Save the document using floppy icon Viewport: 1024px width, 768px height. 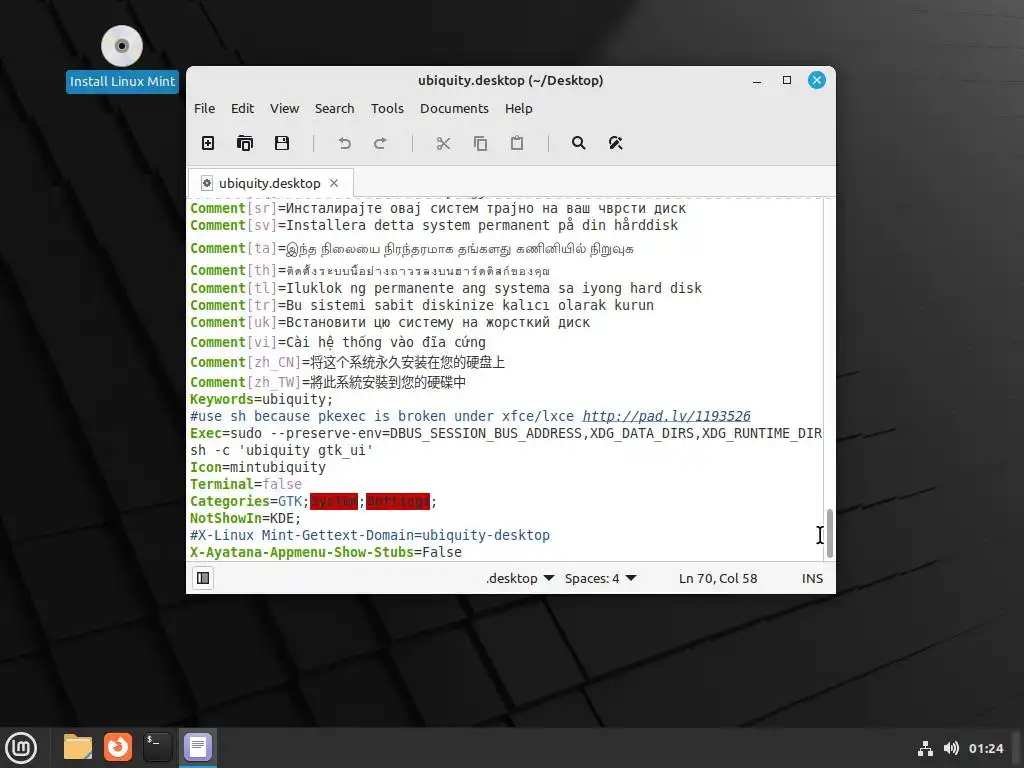(281, 143)
